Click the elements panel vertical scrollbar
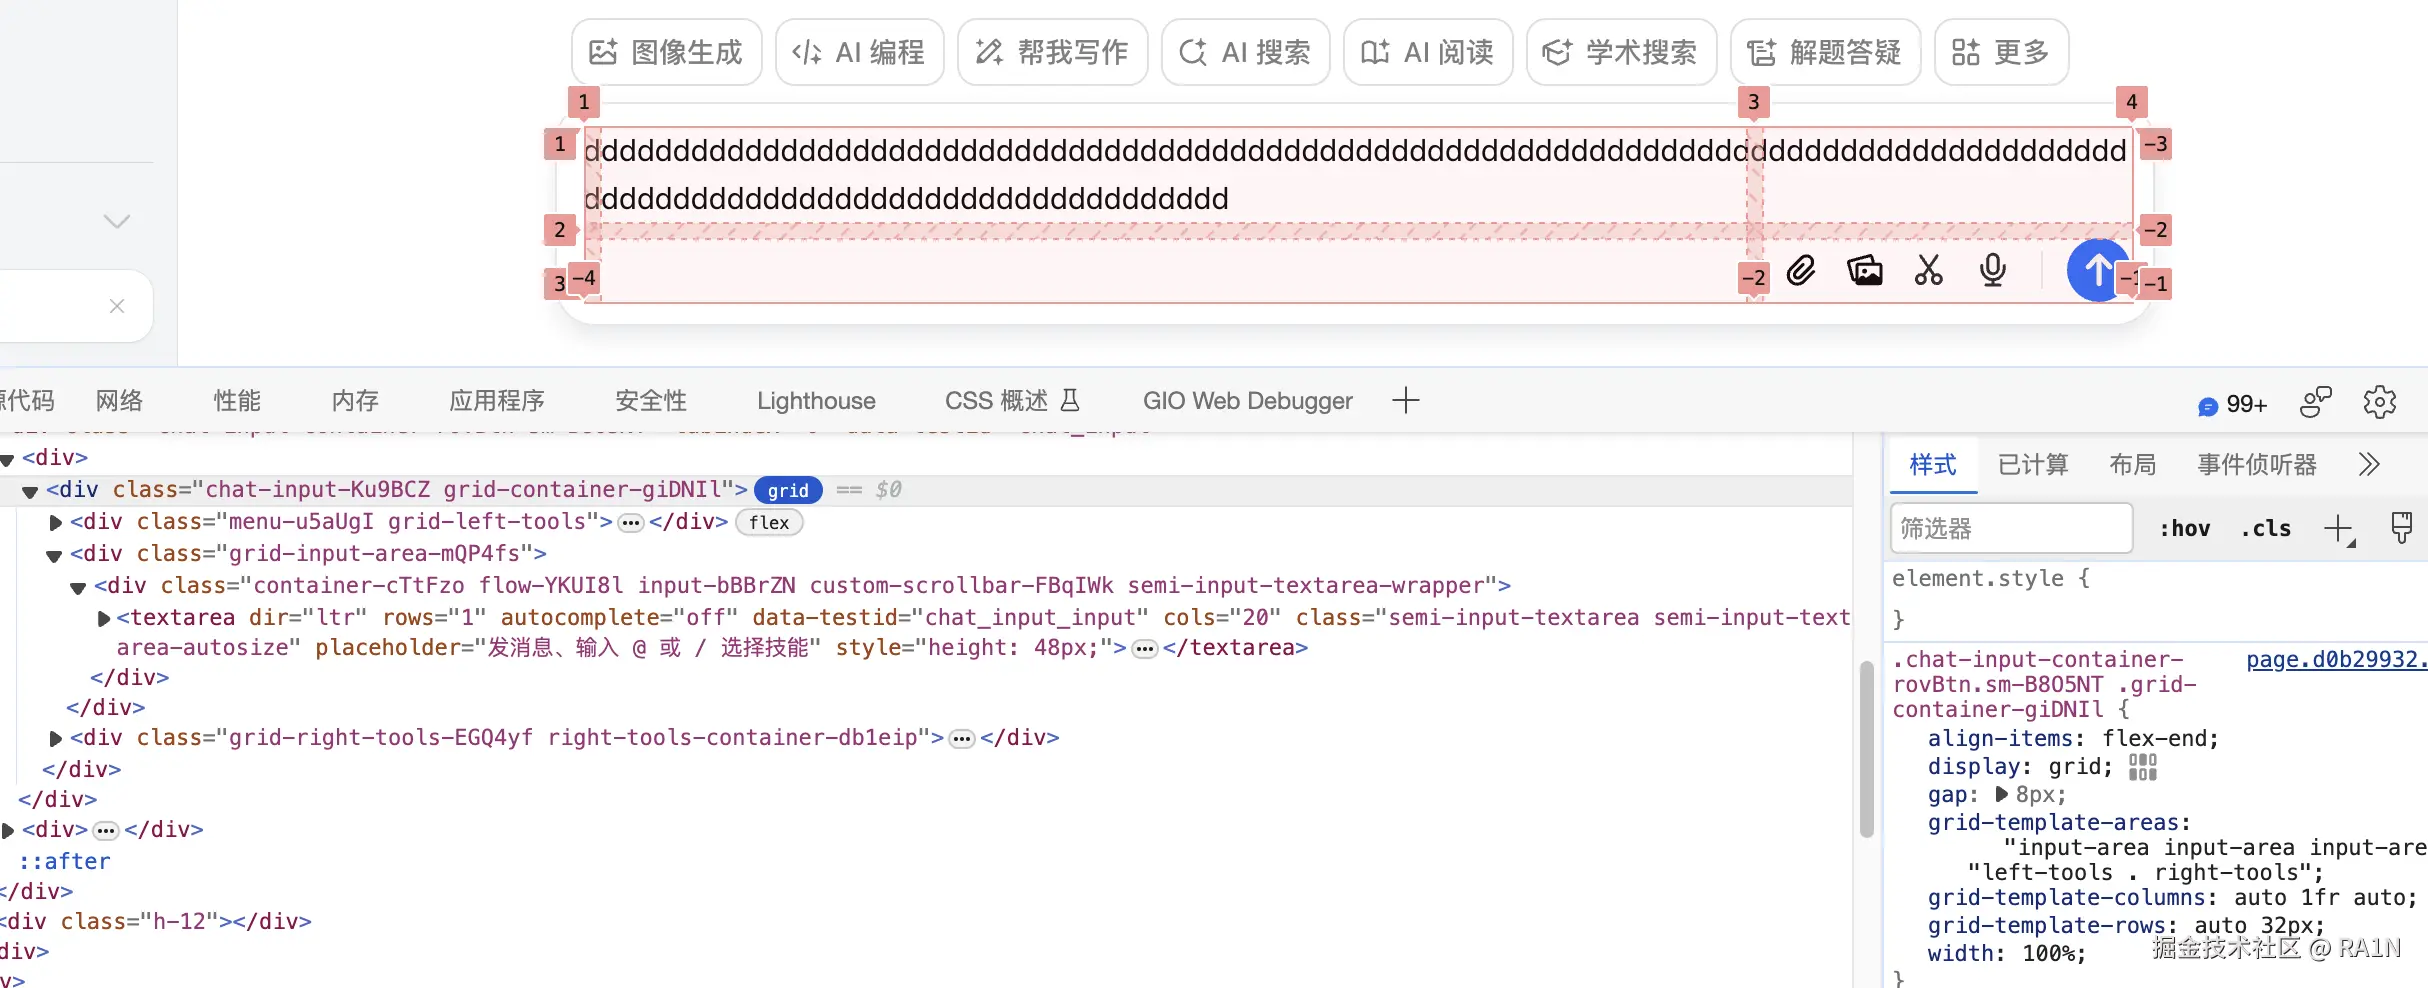The width and height of the screenshot is (2428, 988). 1866,750
